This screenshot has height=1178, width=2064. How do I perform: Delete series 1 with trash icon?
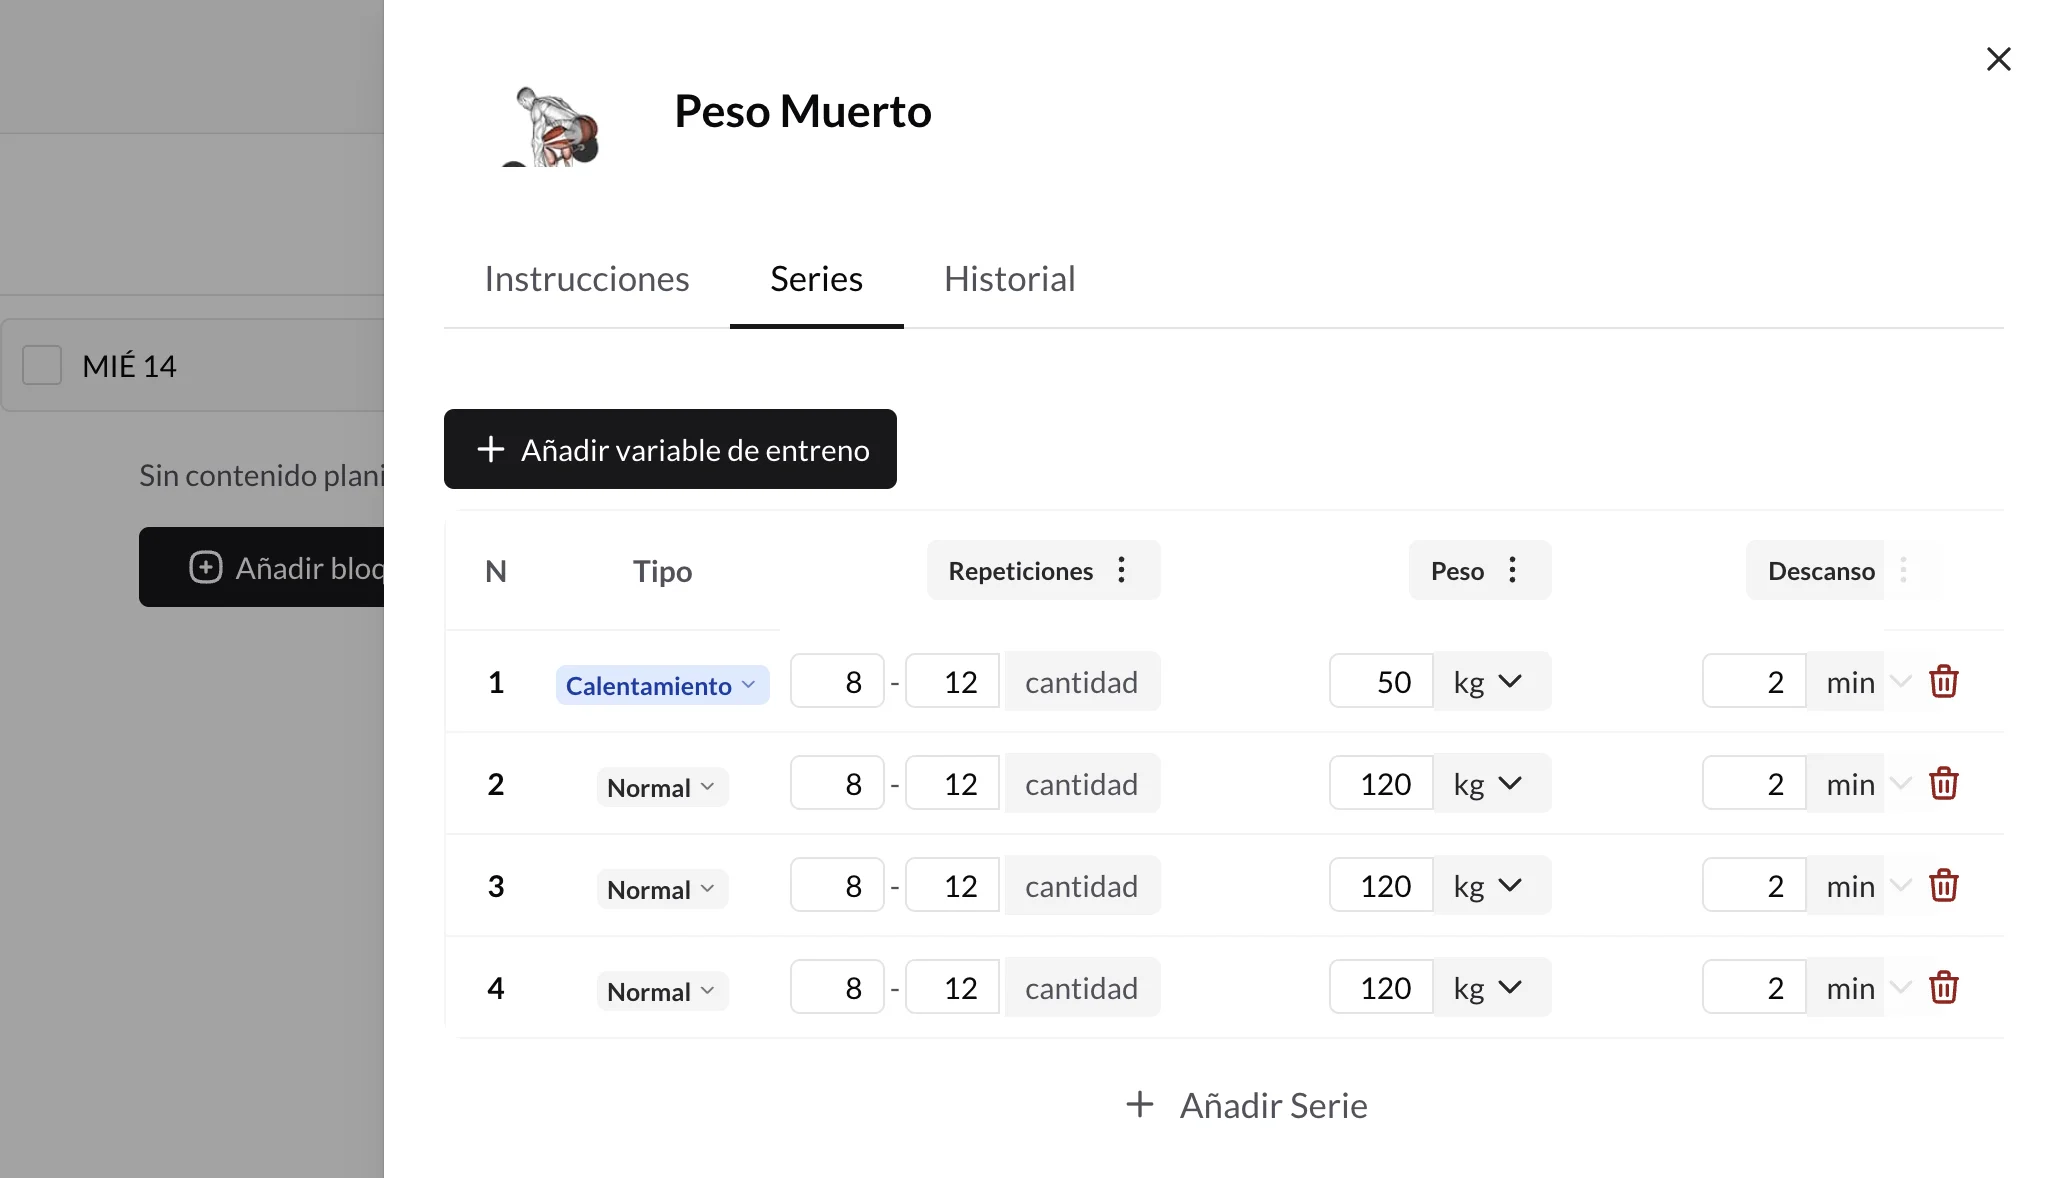pyautogui.click(x=1943, y=682)
